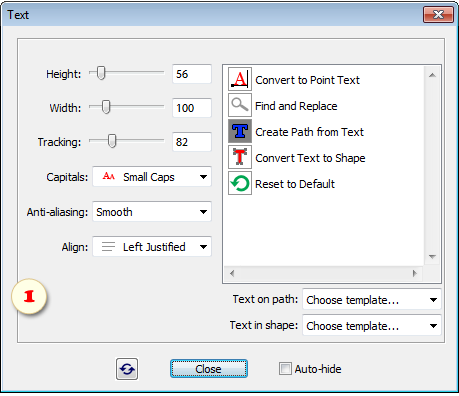Click the refresh icon beside Close
This screenshot has width=459, height=396.
[x=127, y=369]
